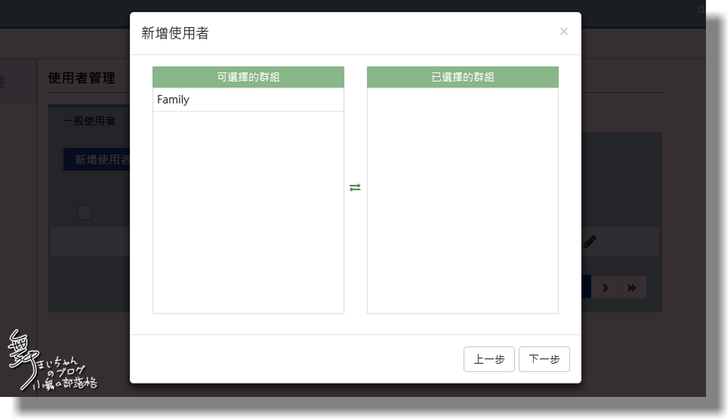The width and height of the screenshot is (728, 419).
Task: Click the 已選擇的群組 list header
Action: coord(462,77)
